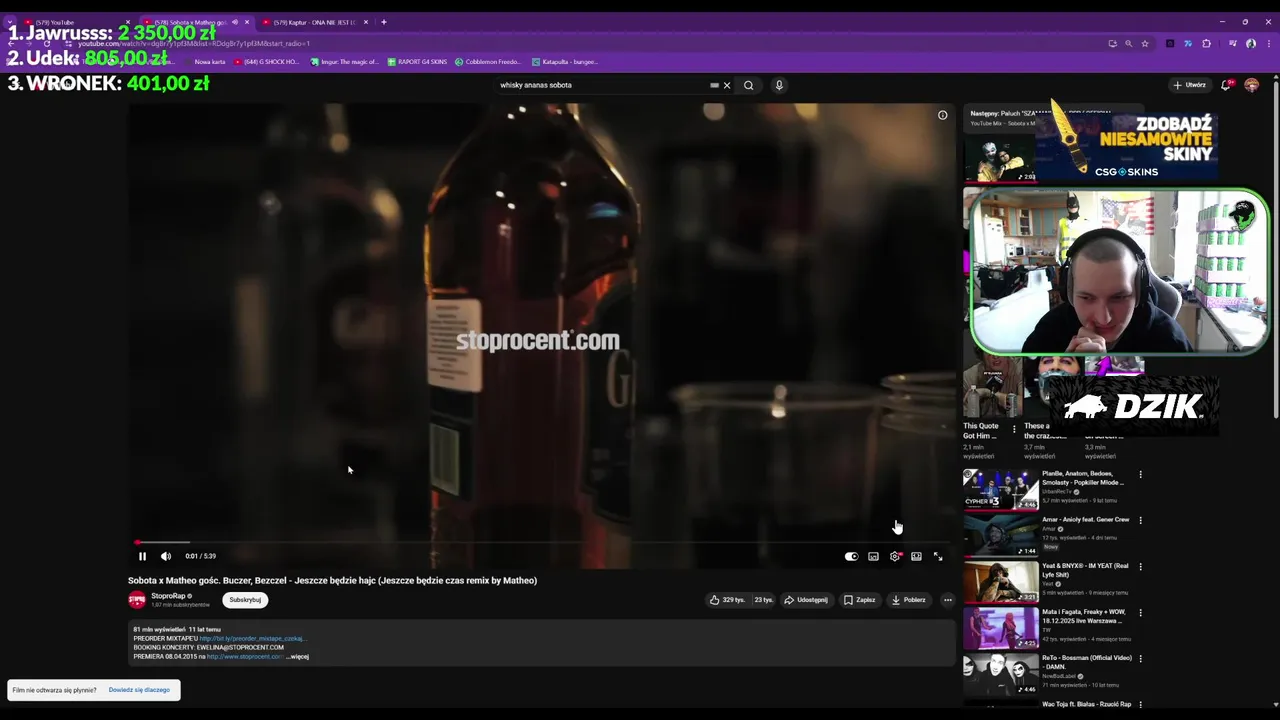The height and width of the screenshot is (720, 1280).
Task: Open YouTube notifications via the bell icon
Action: pyautogui.click(x=1226, y=85)
